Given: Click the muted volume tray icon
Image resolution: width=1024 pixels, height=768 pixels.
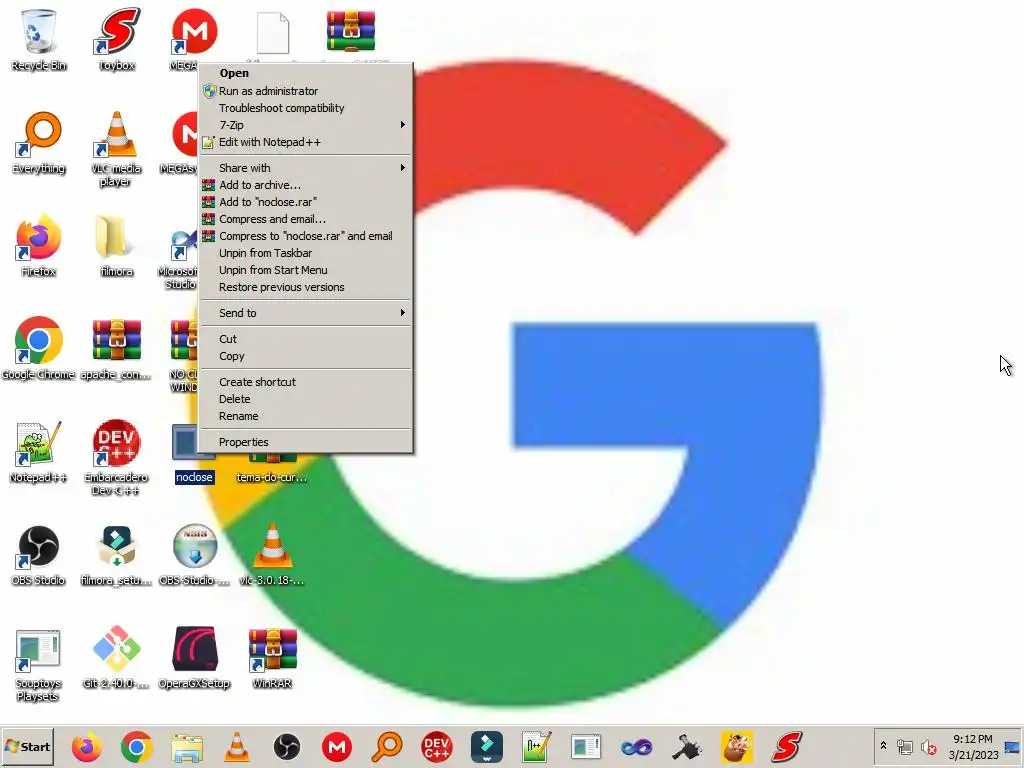Looking at the screenshot, I should [x=928, y=746].
